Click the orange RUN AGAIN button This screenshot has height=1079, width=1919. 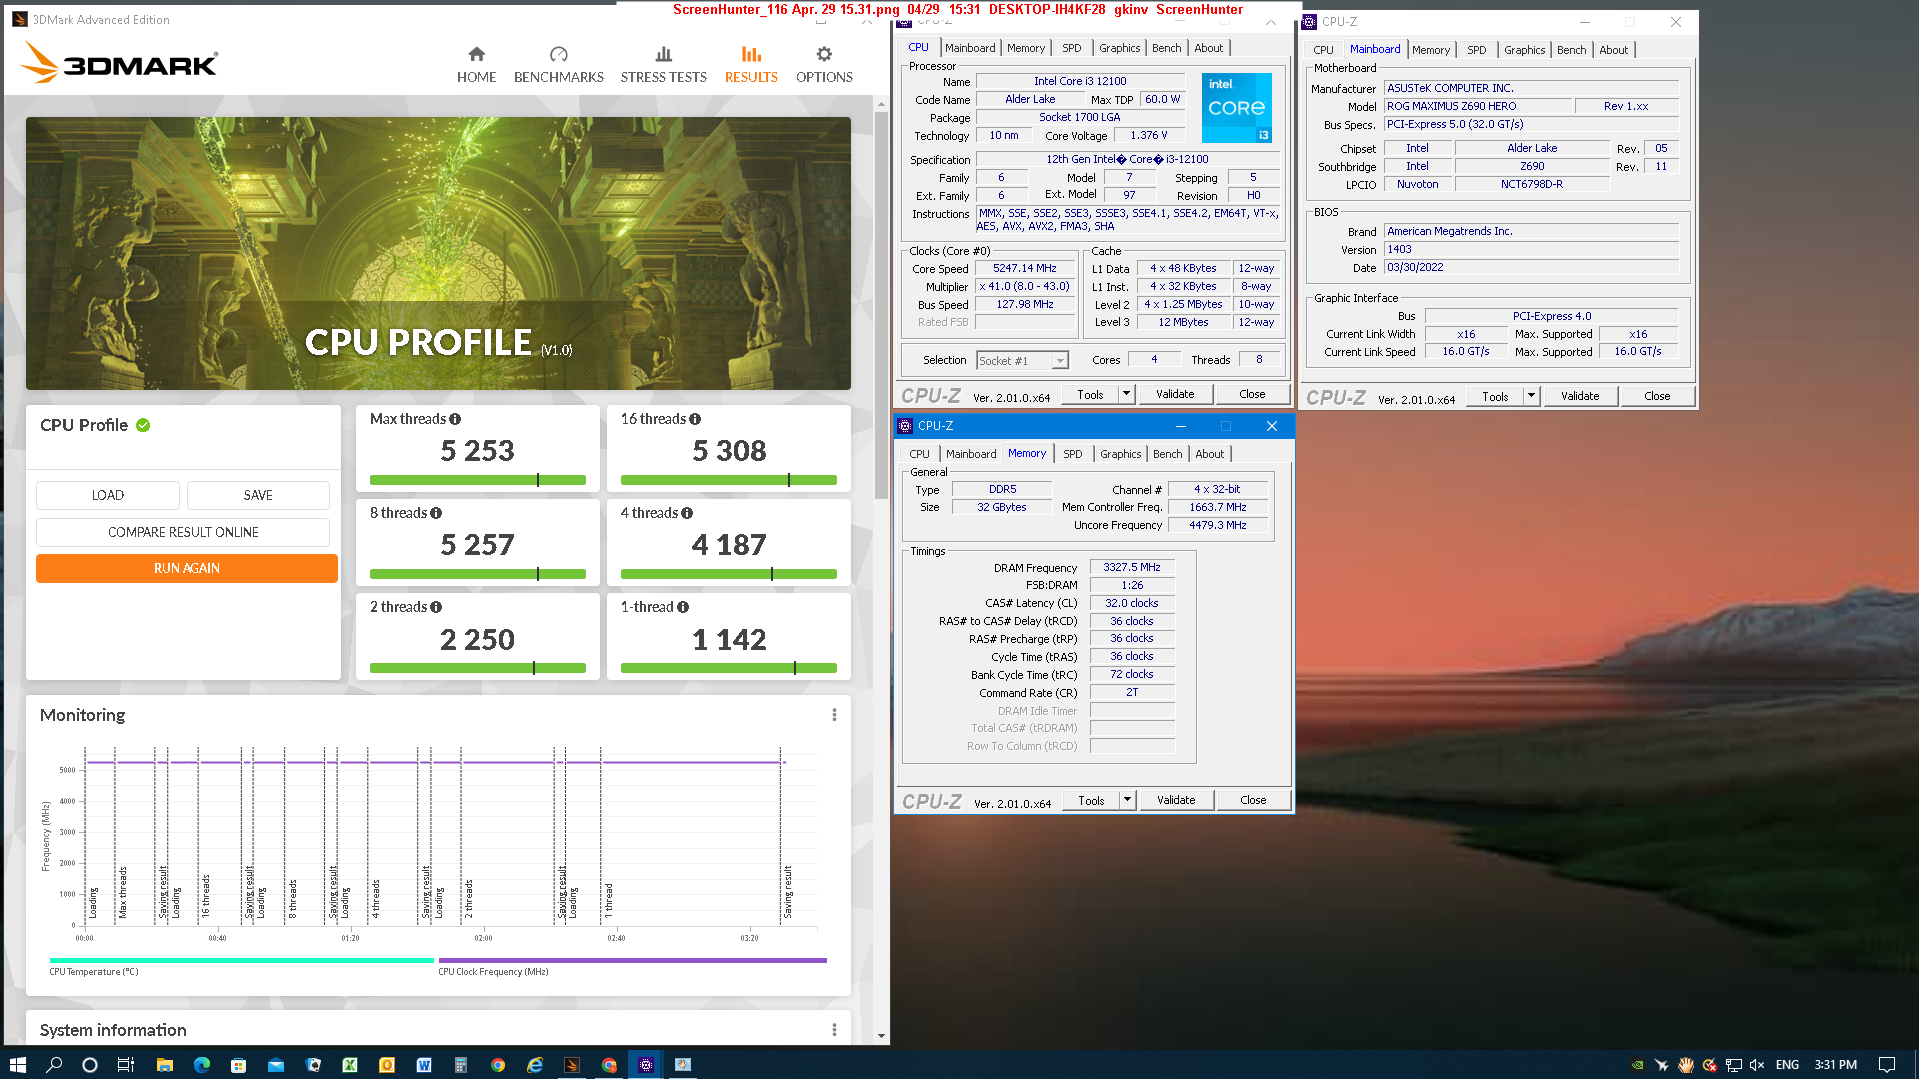tap(187, 568)
